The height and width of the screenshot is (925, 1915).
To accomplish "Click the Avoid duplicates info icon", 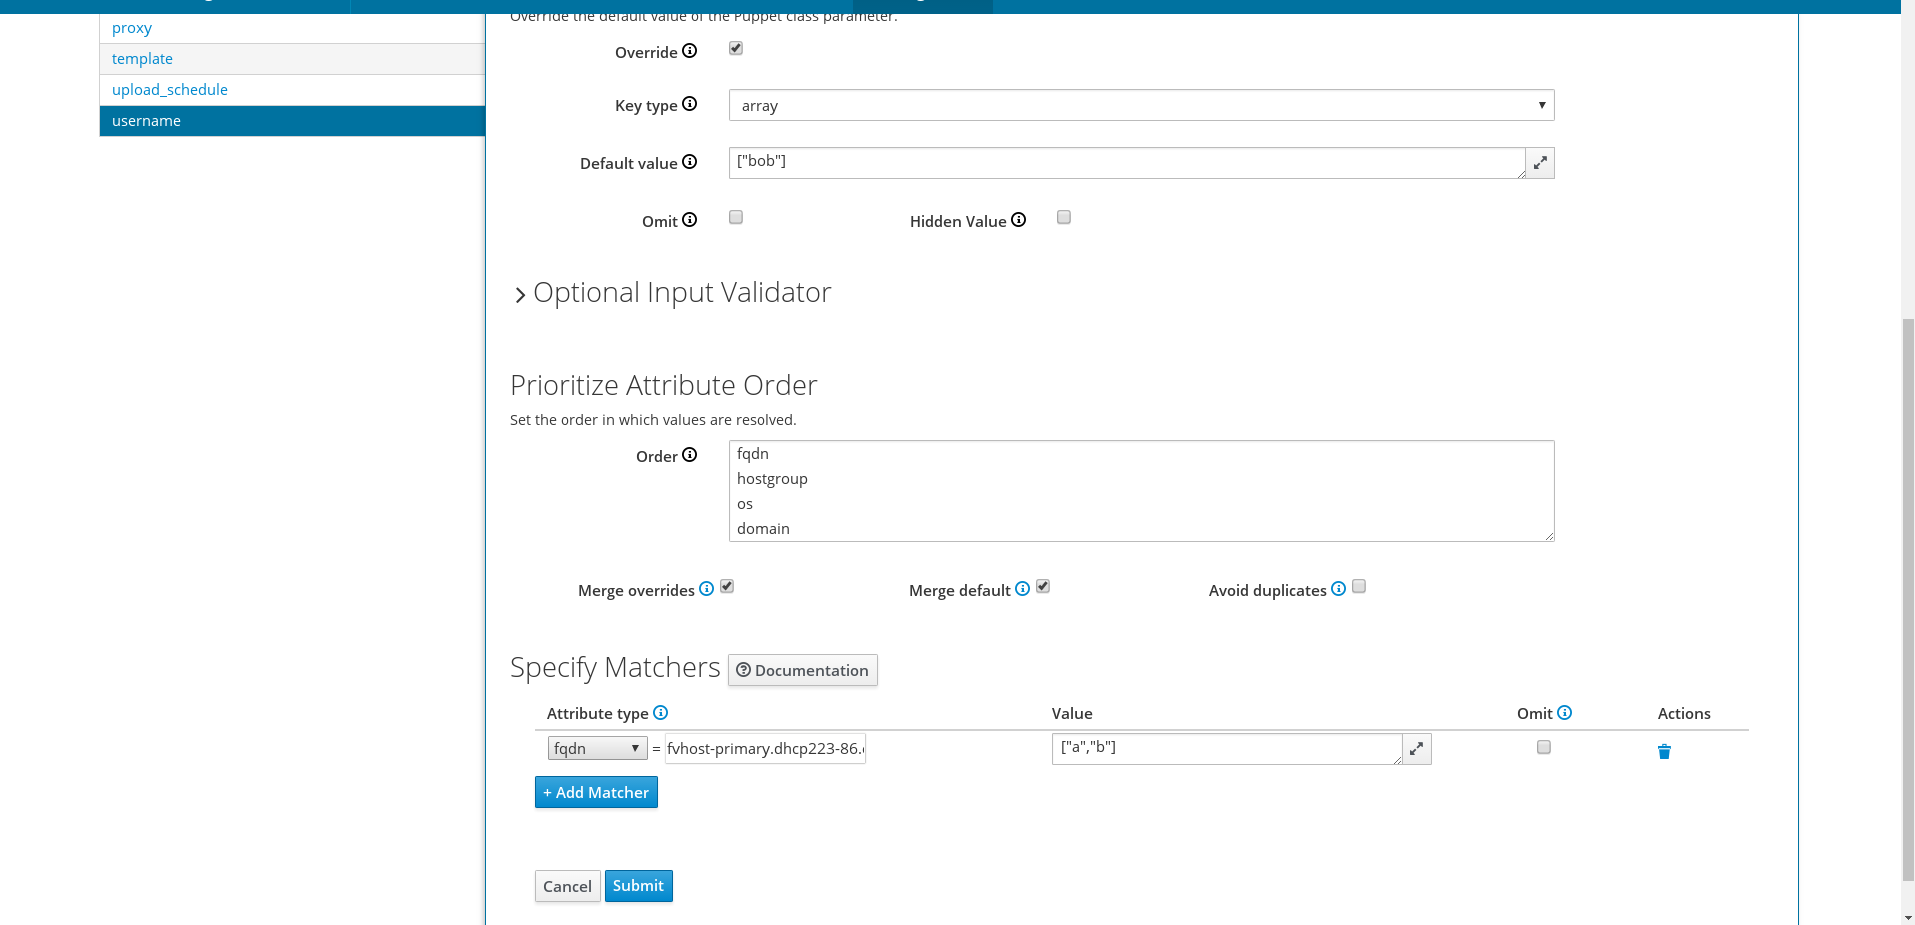I will click(x=1338, y=589).
